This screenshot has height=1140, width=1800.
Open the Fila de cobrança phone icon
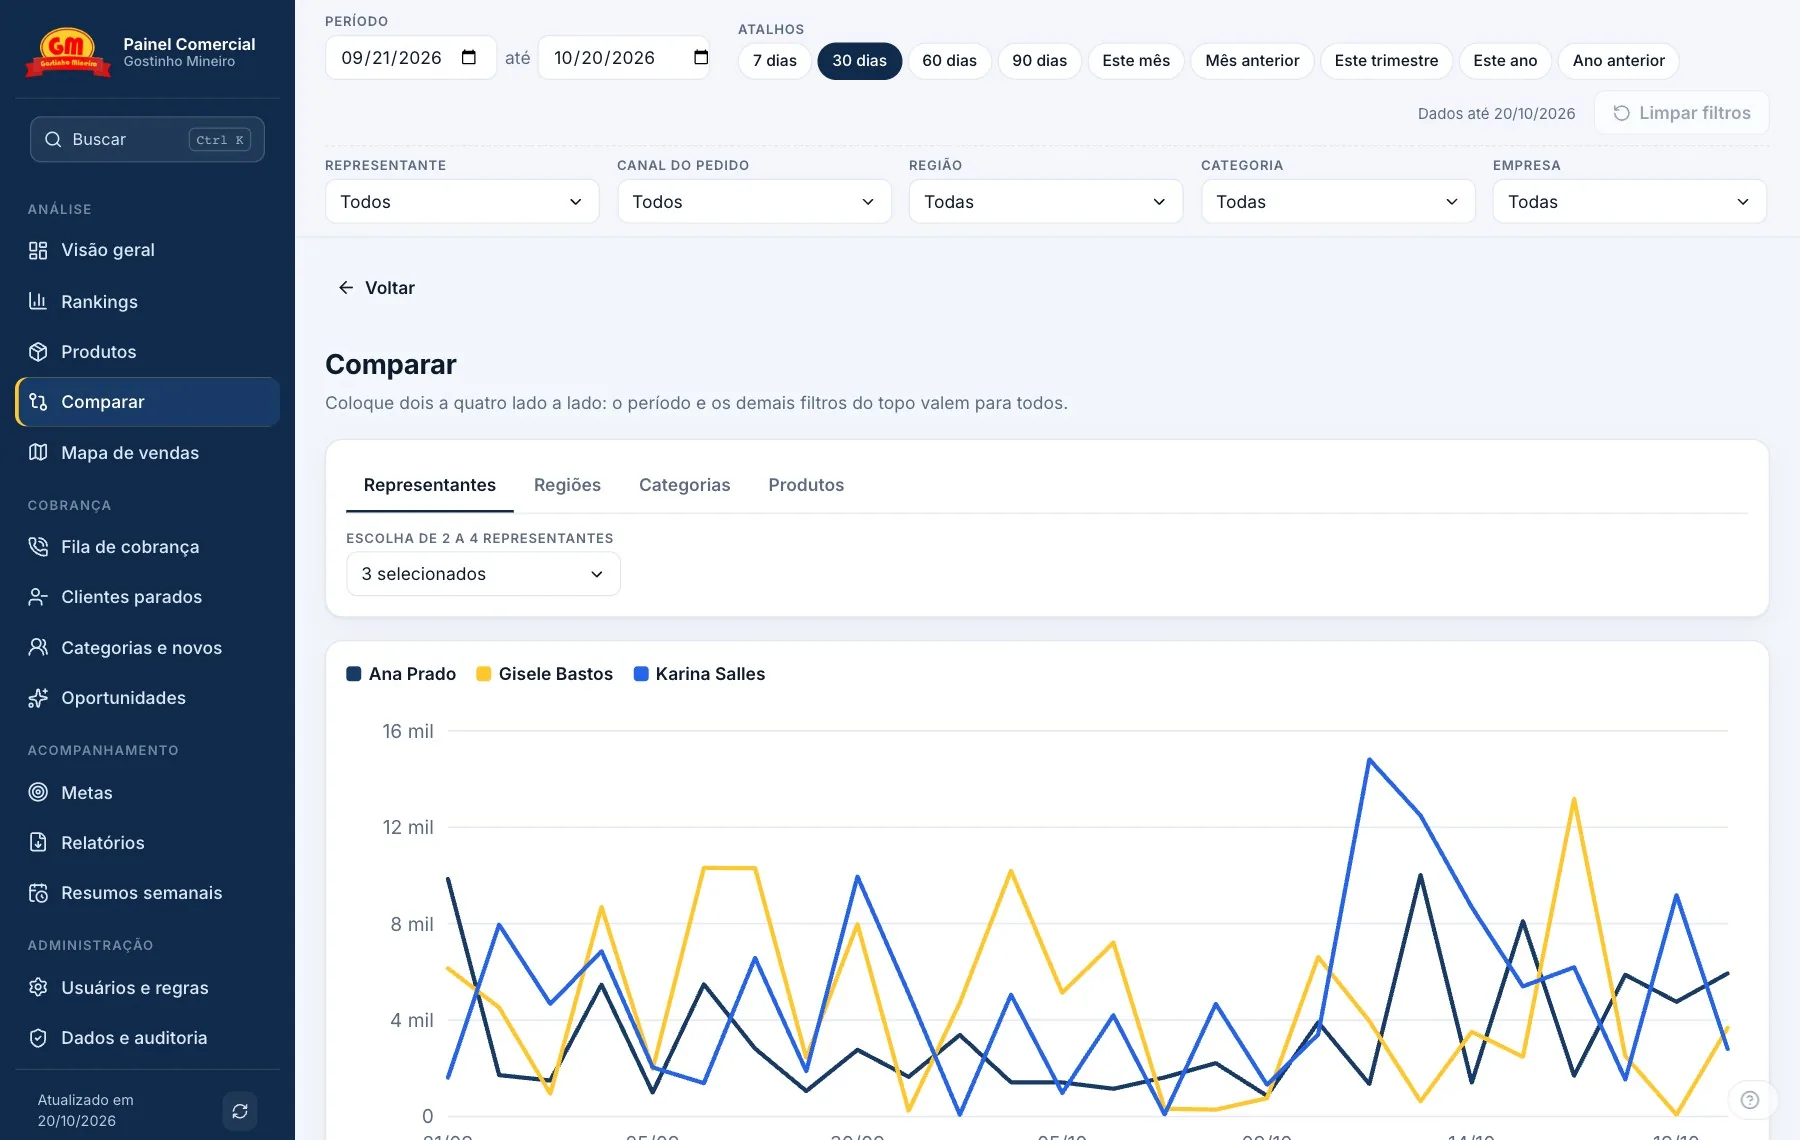(38, 546)
